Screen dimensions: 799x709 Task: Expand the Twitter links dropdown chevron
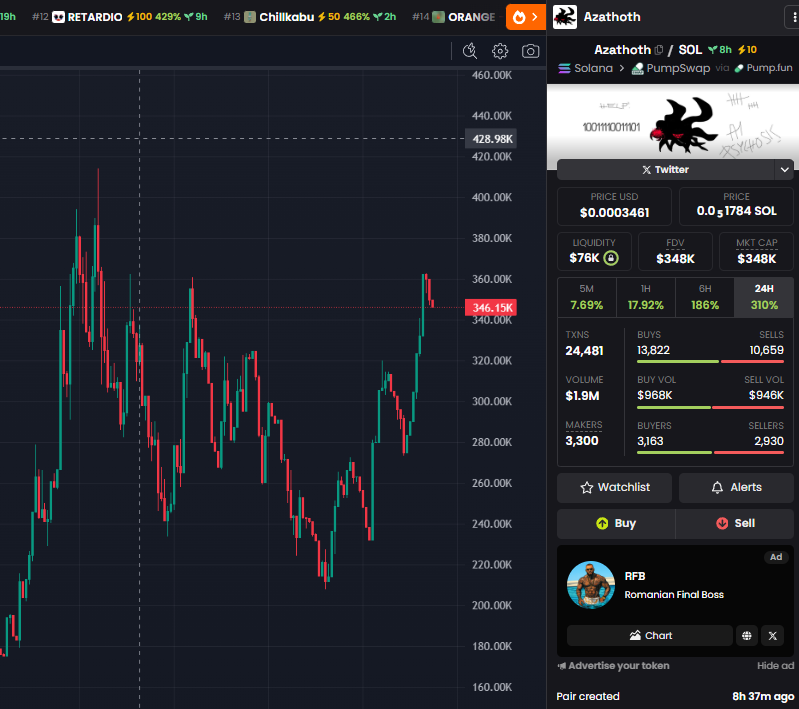pos(784,170)
